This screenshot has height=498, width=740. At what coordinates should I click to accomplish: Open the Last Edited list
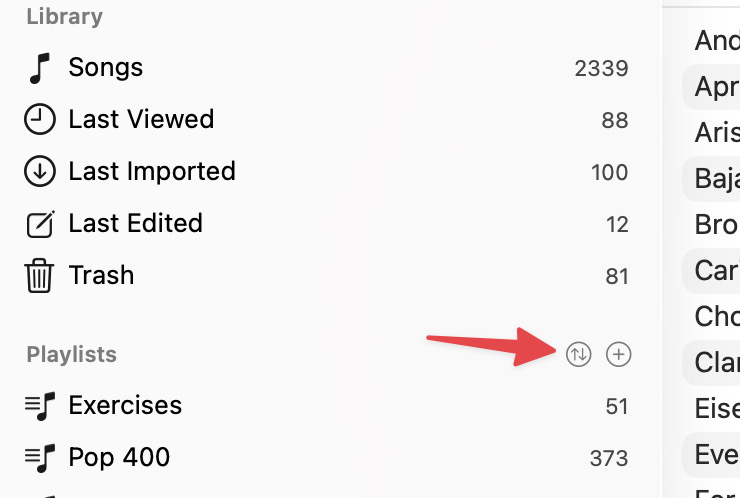tap(135, 224)
